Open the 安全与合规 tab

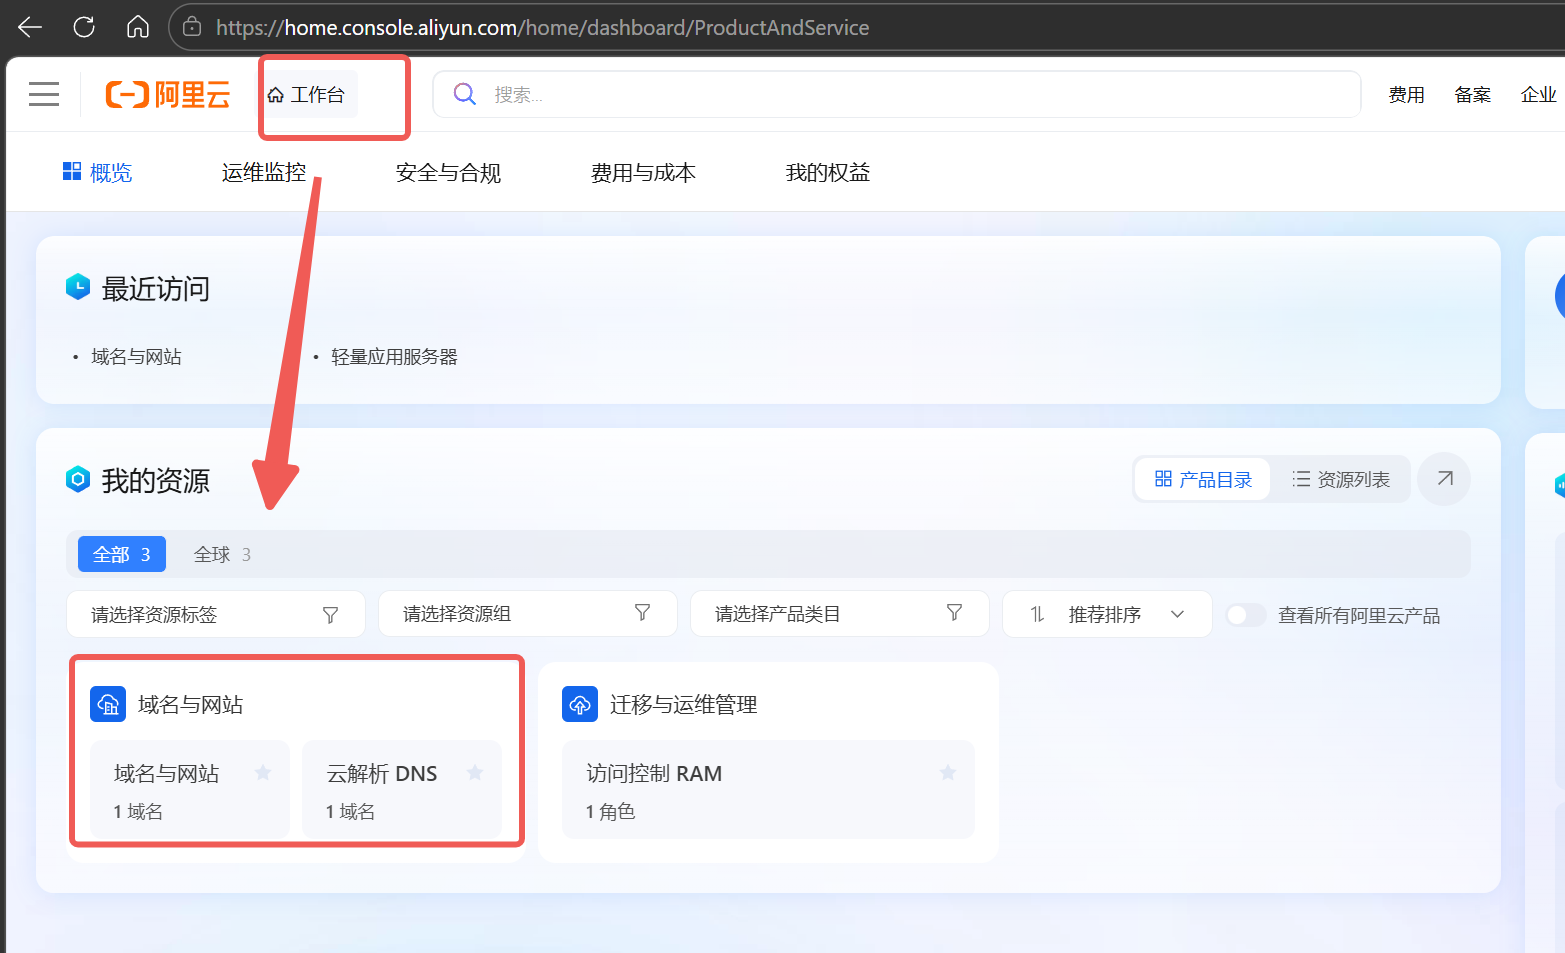coord(448,172)
